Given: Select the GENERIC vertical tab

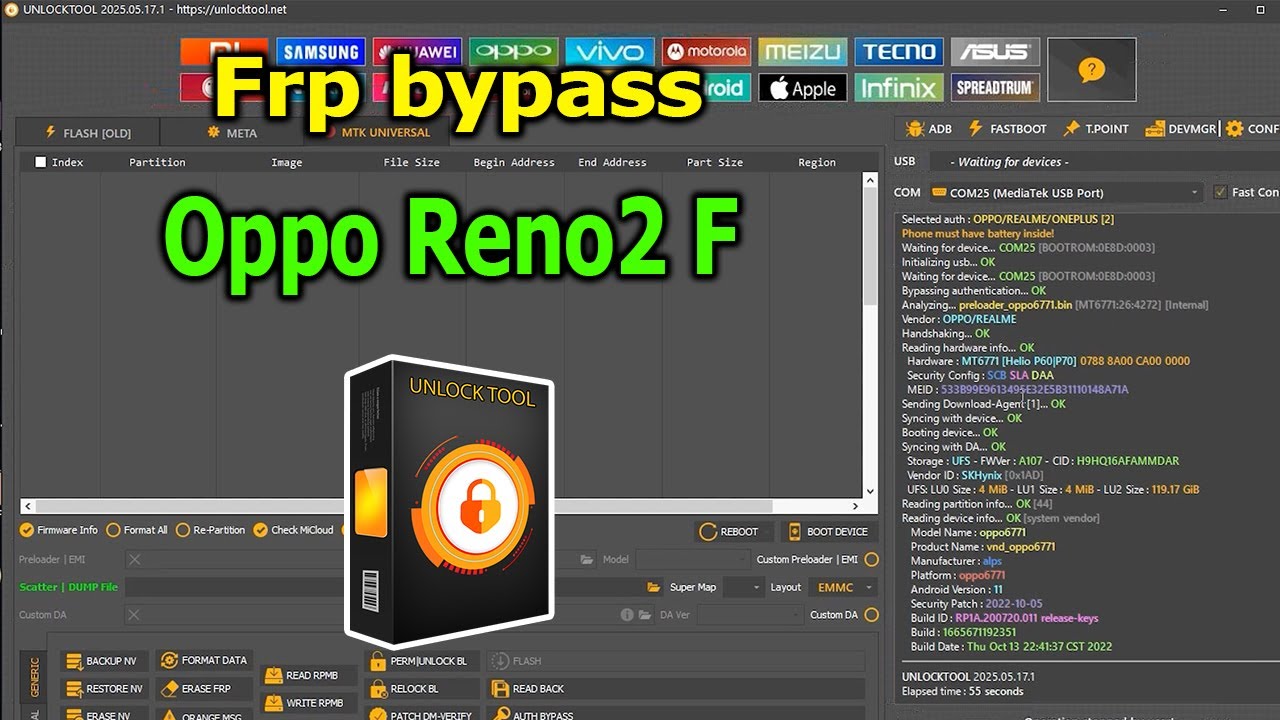Looking at the screenshot, I should click(33, 676).
